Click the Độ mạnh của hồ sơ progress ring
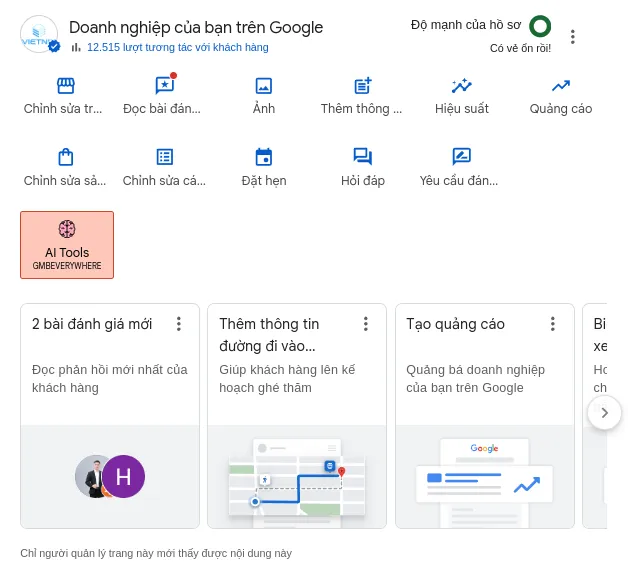This screenshot has width=628, height=577. click(x=540, y=26)
